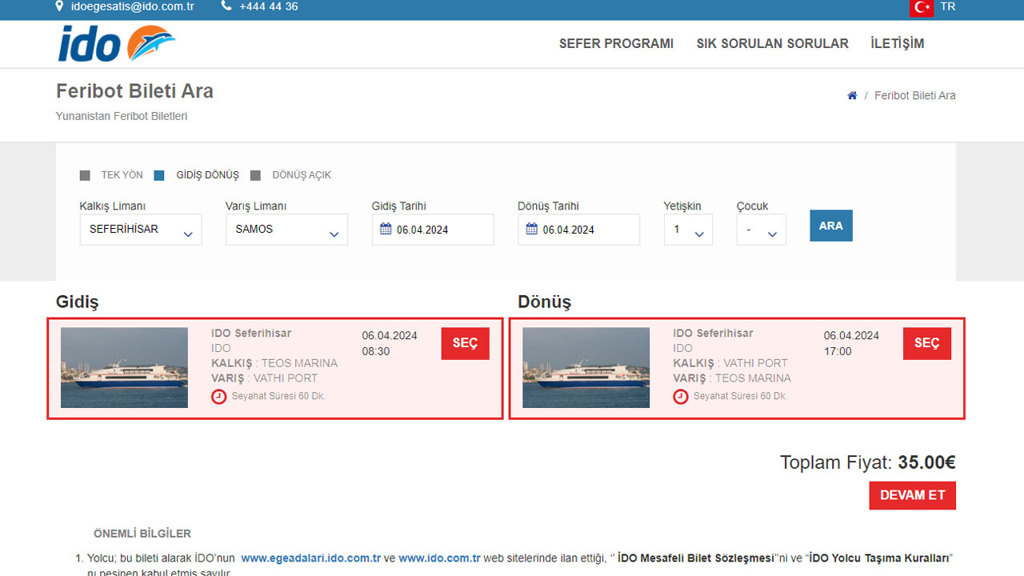The image size is (1024, 576).
Task: Select the DÖNÜŞ AÇIK trip option
Action: (x=256, y=176)
